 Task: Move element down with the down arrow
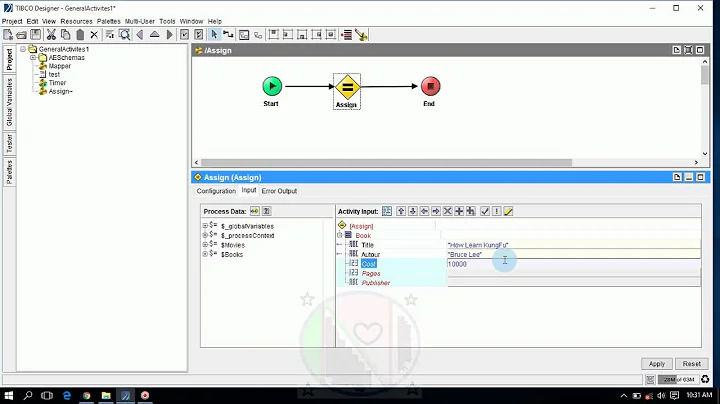[x=412, y=211]
